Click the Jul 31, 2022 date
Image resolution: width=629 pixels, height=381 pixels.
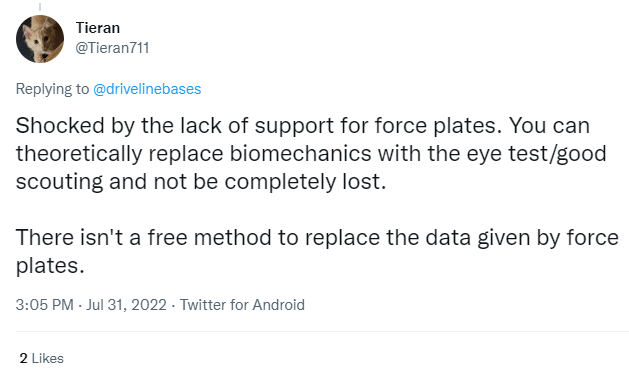126,305
